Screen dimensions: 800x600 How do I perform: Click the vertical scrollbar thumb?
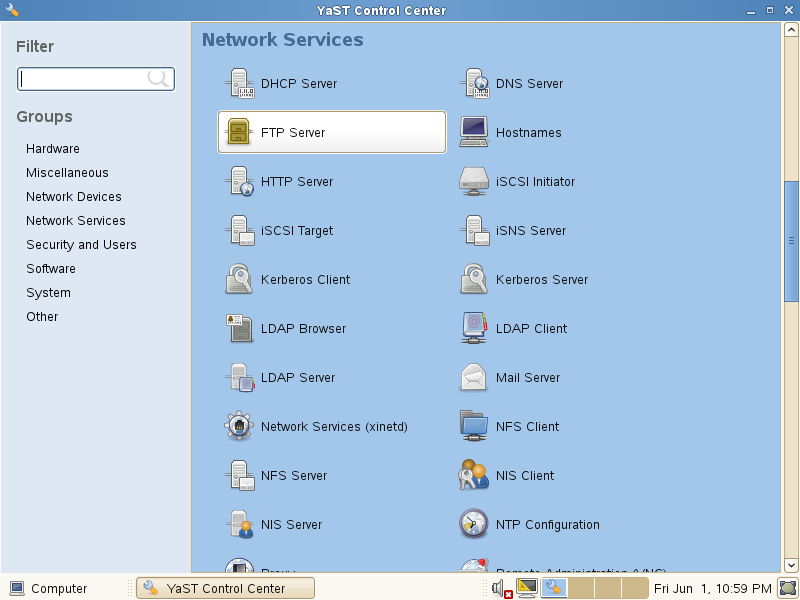(791, 241)
